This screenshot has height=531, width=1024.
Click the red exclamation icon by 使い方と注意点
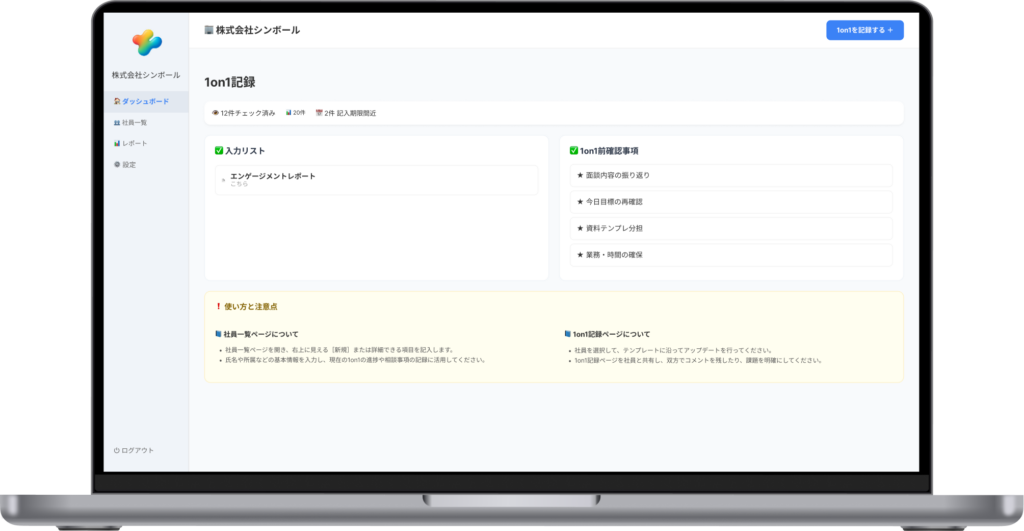[x=218, y=306]
